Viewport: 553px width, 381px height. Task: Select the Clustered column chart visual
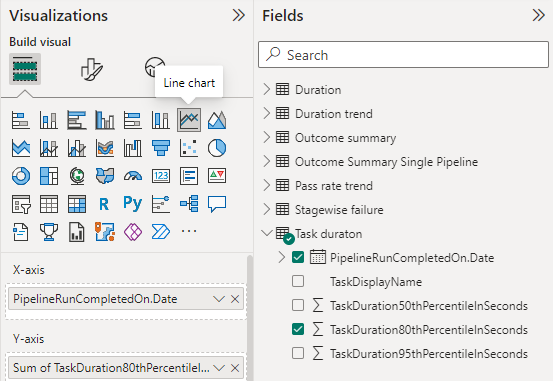[105, 120]
